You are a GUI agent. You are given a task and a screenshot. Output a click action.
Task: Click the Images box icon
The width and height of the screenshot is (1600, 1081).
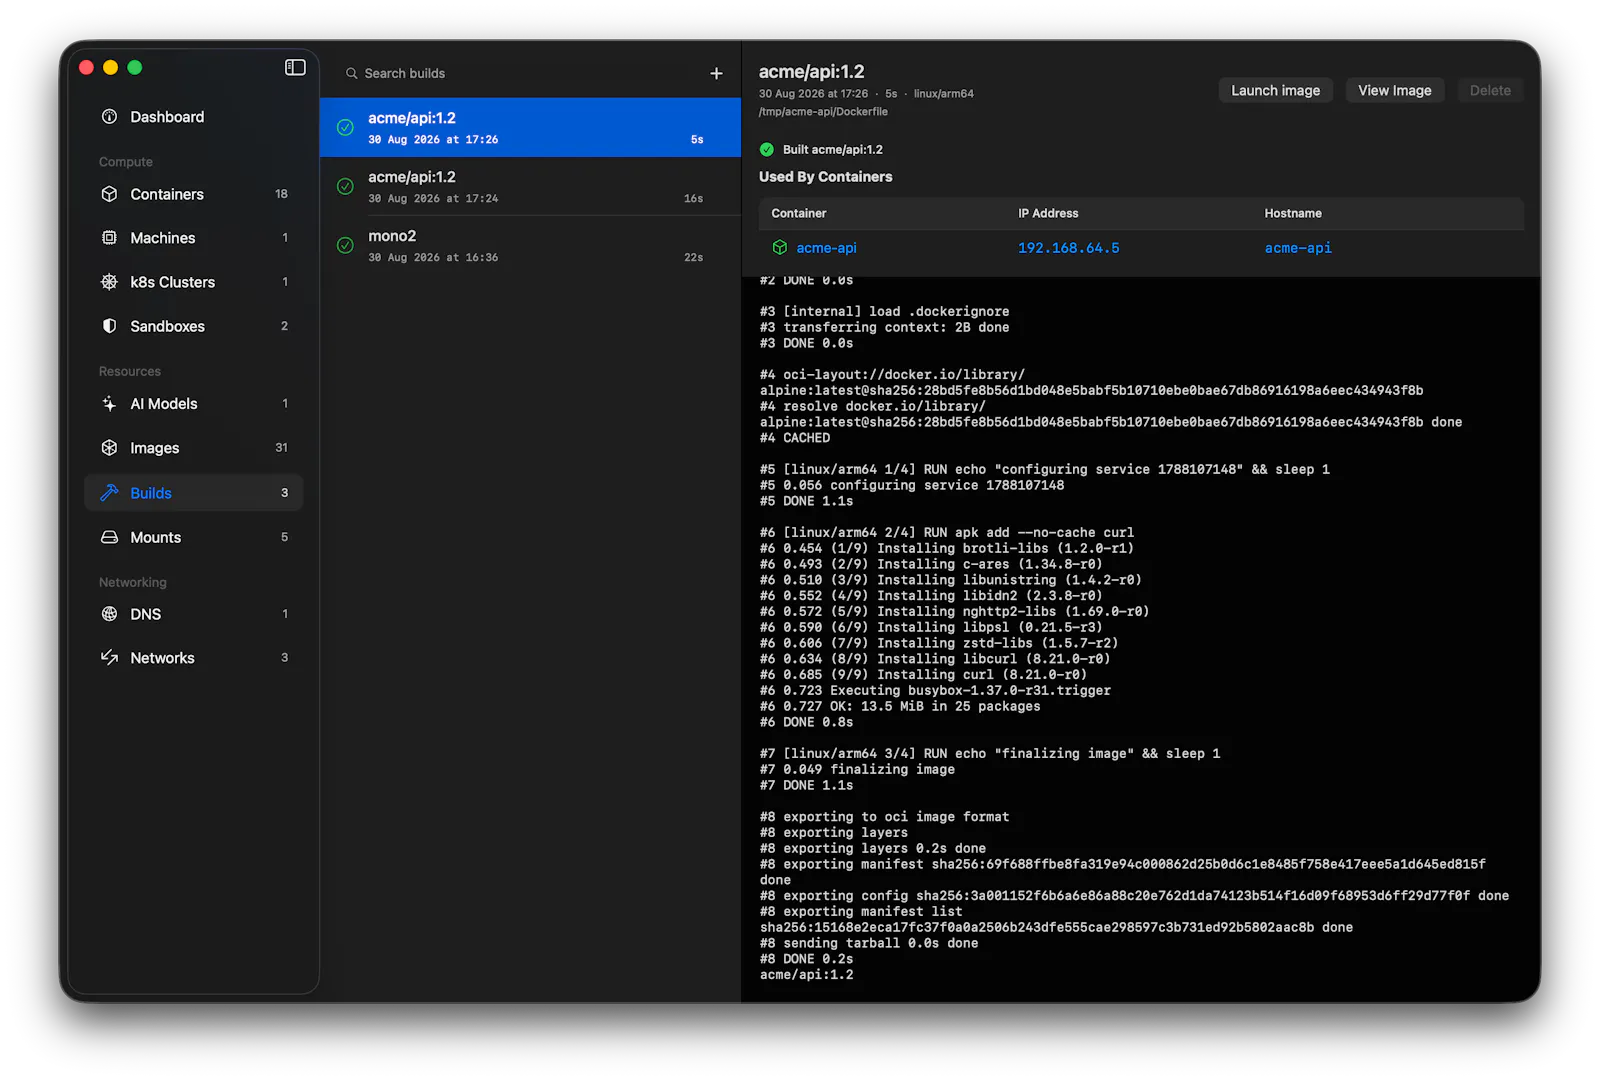(x=110, y=448)
